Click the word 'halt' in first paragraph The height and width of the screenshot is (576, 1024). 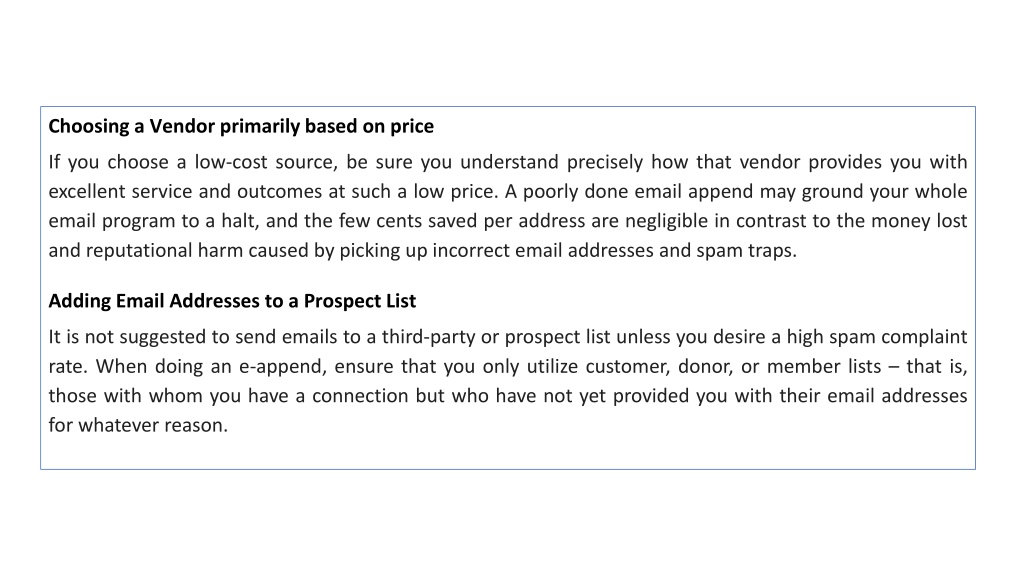point(239,221)
